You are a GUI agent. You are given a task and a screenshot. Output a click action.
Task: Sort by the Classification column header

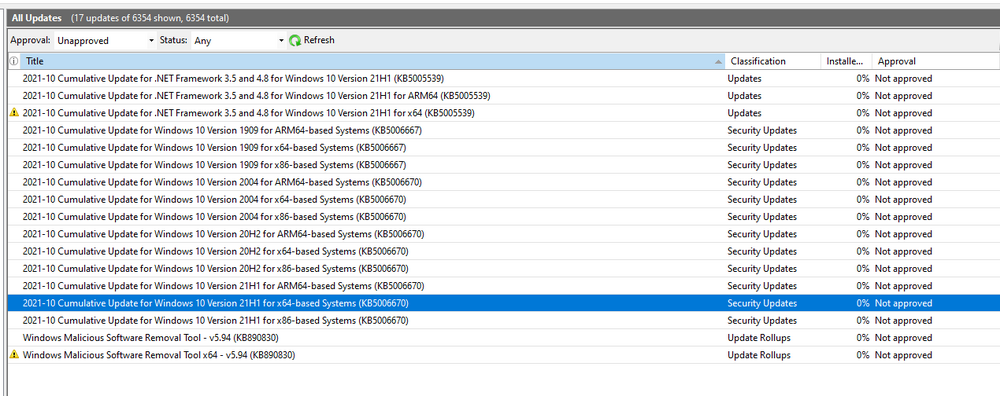[773, 61]
